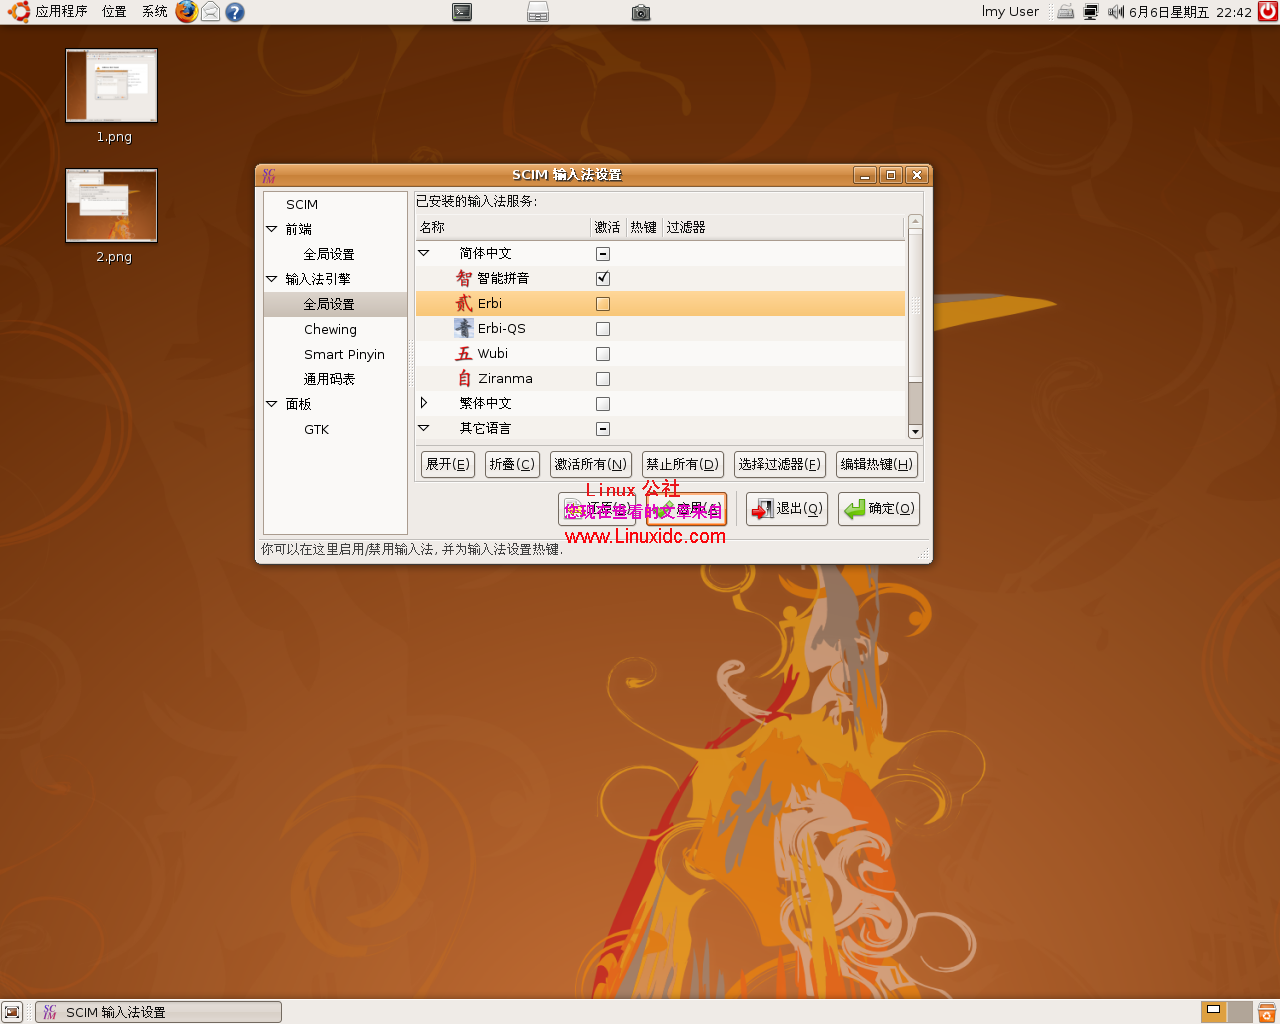The height and width of the screenshot is (1024, 1280).
Task: Click the Firefox browser launcher icon
Action: coord(186,12)
